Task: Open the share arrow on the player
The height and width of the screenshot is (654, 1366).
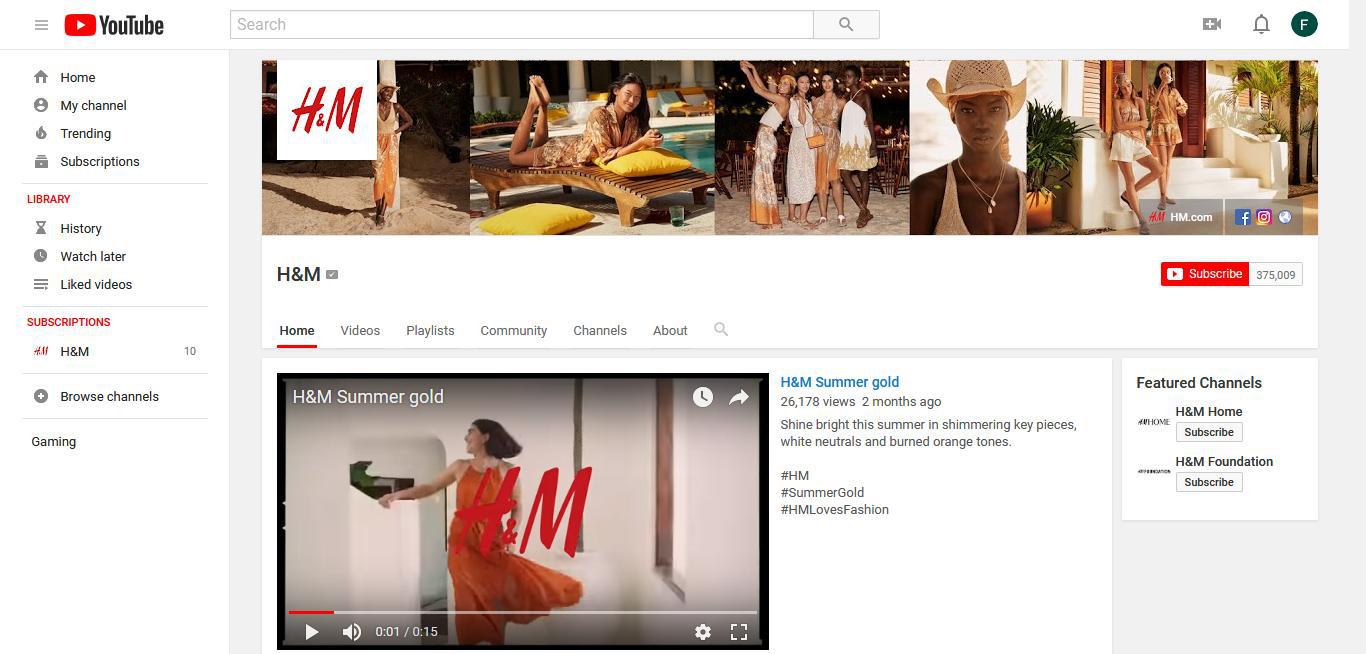Action: tap(739, 396)
